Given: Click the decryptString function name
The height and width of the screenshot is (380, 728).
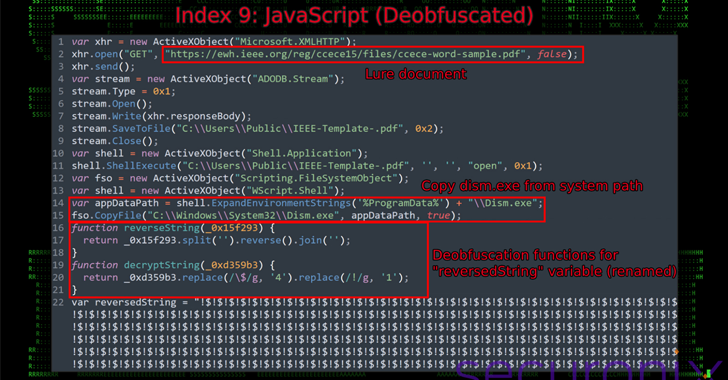Looking at the screenshot, I should coord(162,265).
